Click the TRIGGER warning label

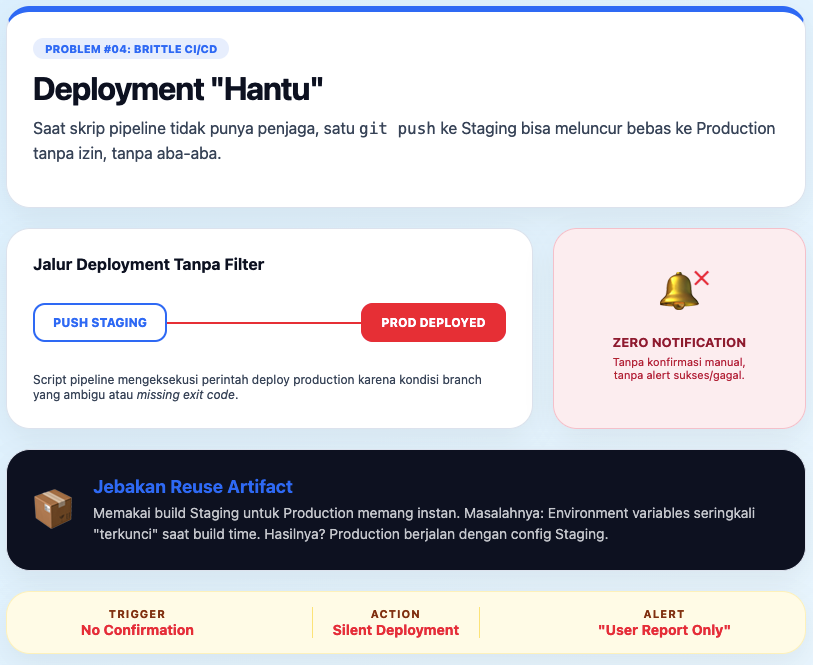137,614
